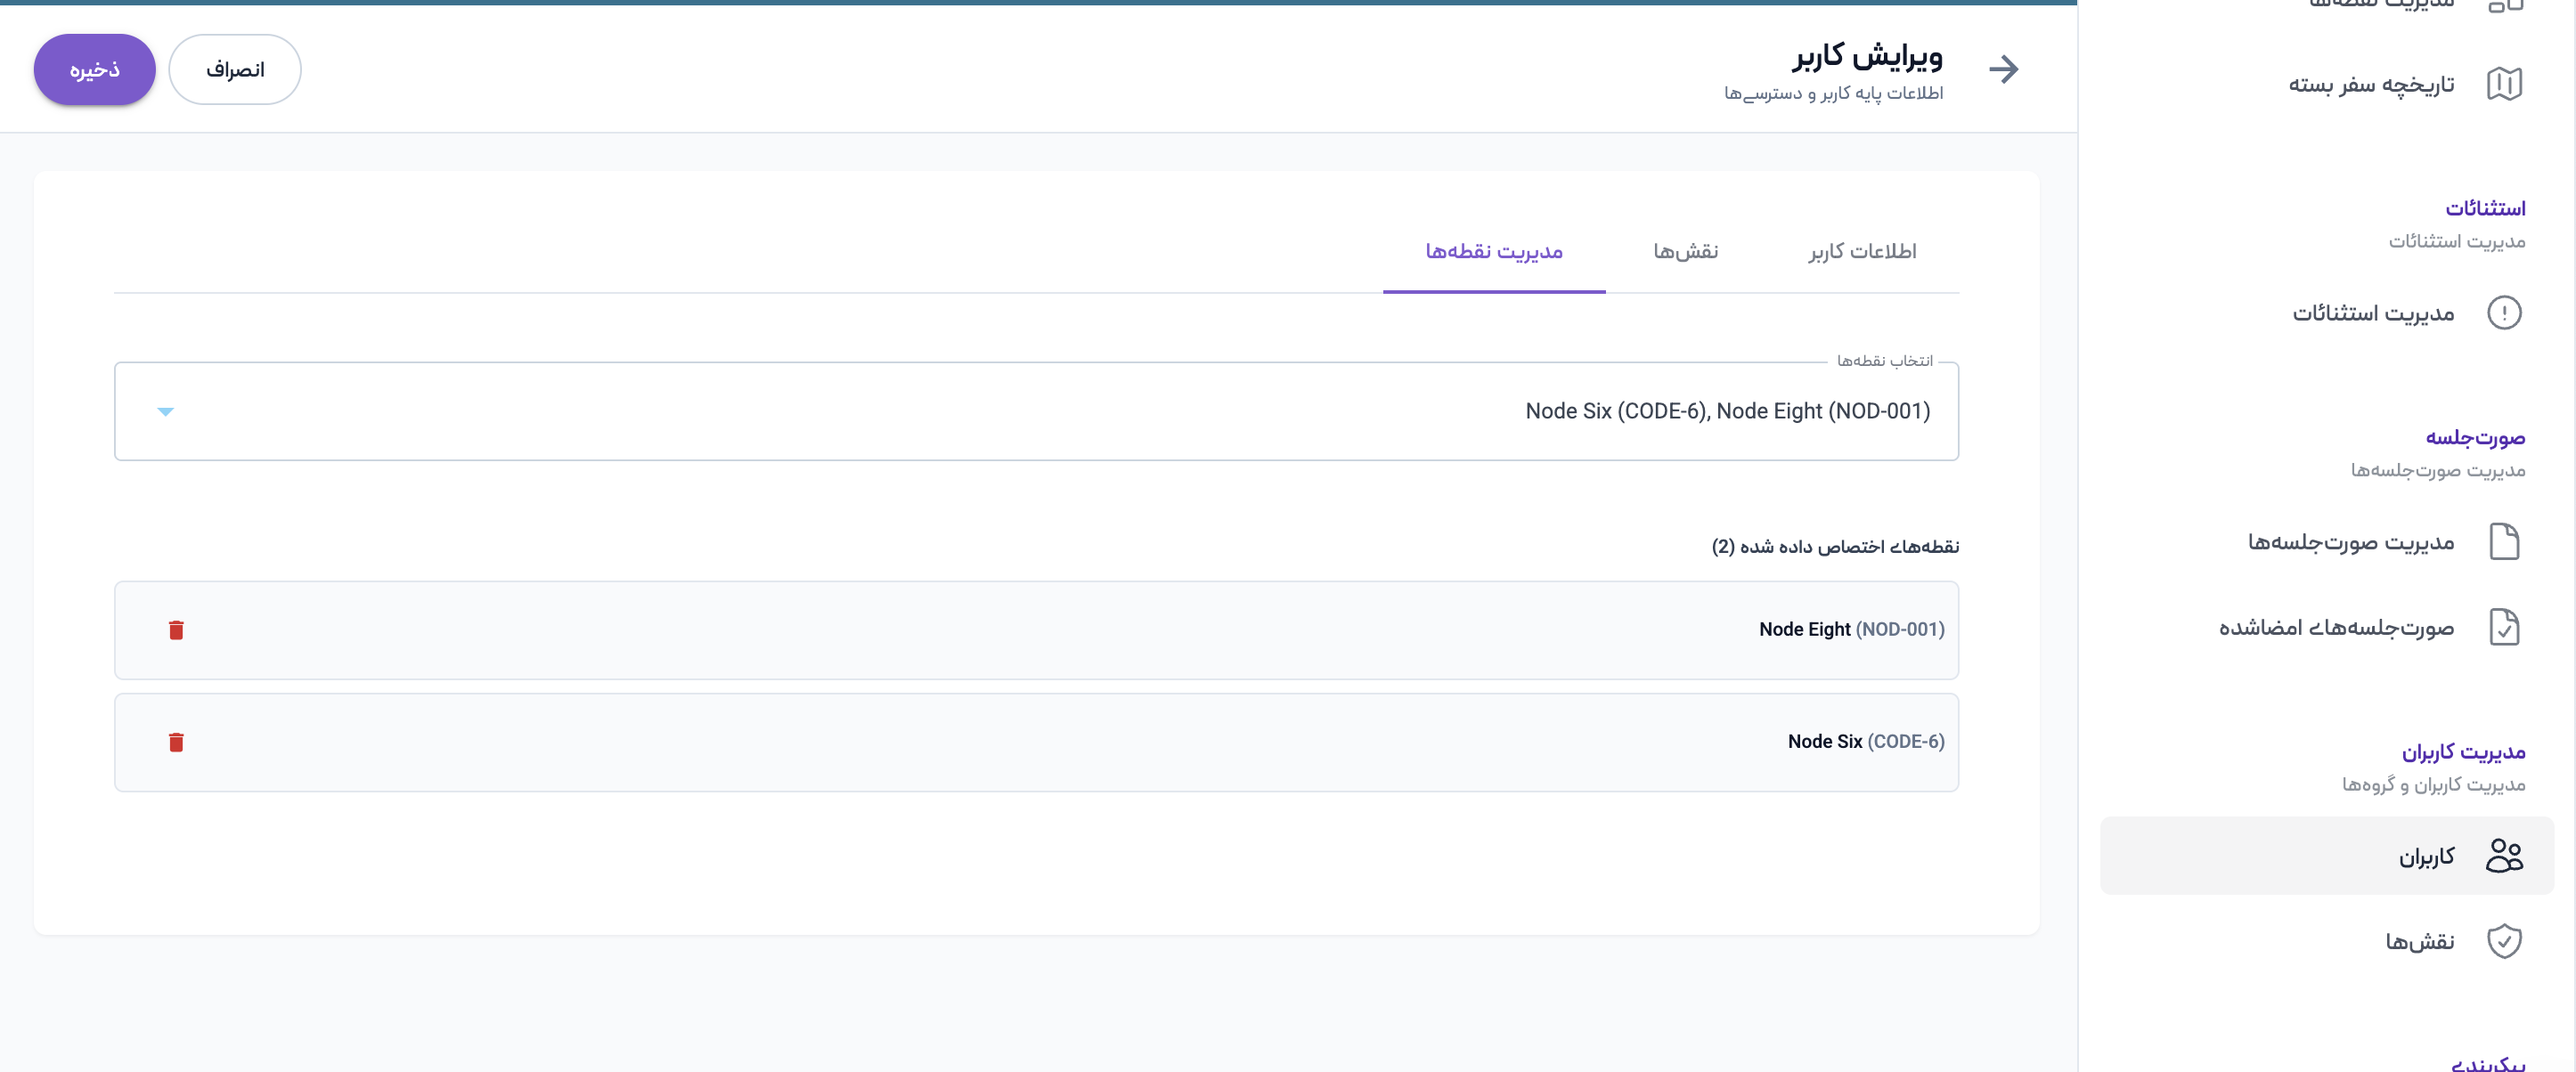The width and height of the screenshot is (2576, 1072).
Task: Click the document icon for مدیریت صورت‌جلسه‌ها
Action: point(2503,542)
